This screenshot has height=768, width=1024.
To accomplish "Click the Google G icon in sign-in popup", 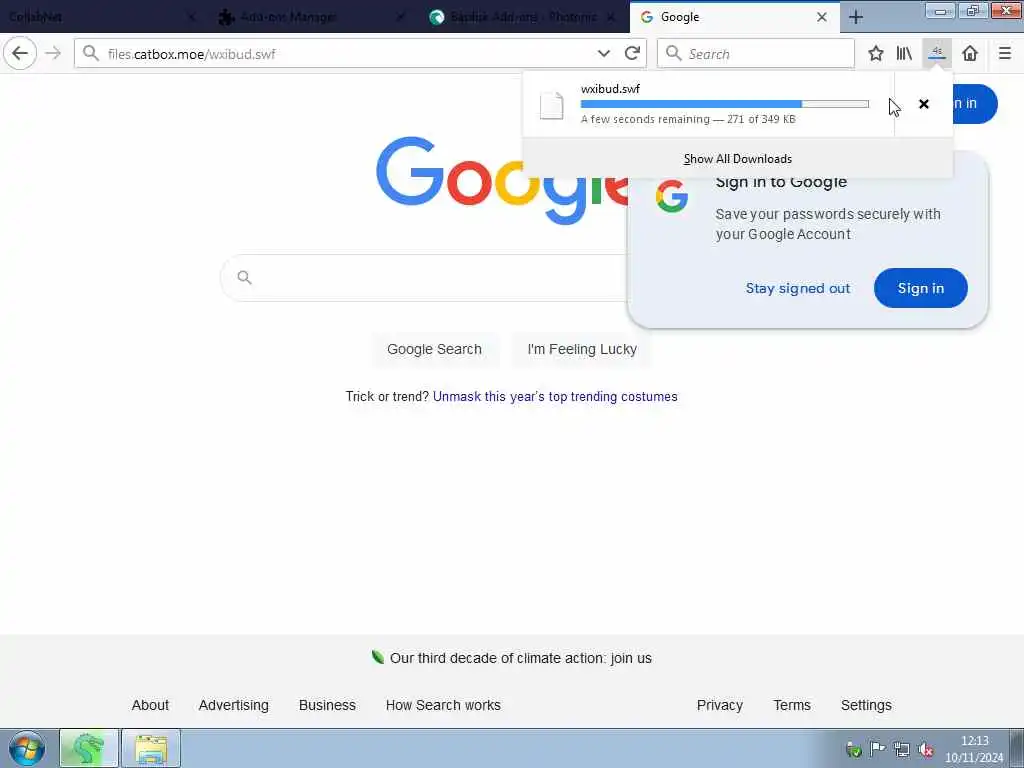I will pos(672,197).
